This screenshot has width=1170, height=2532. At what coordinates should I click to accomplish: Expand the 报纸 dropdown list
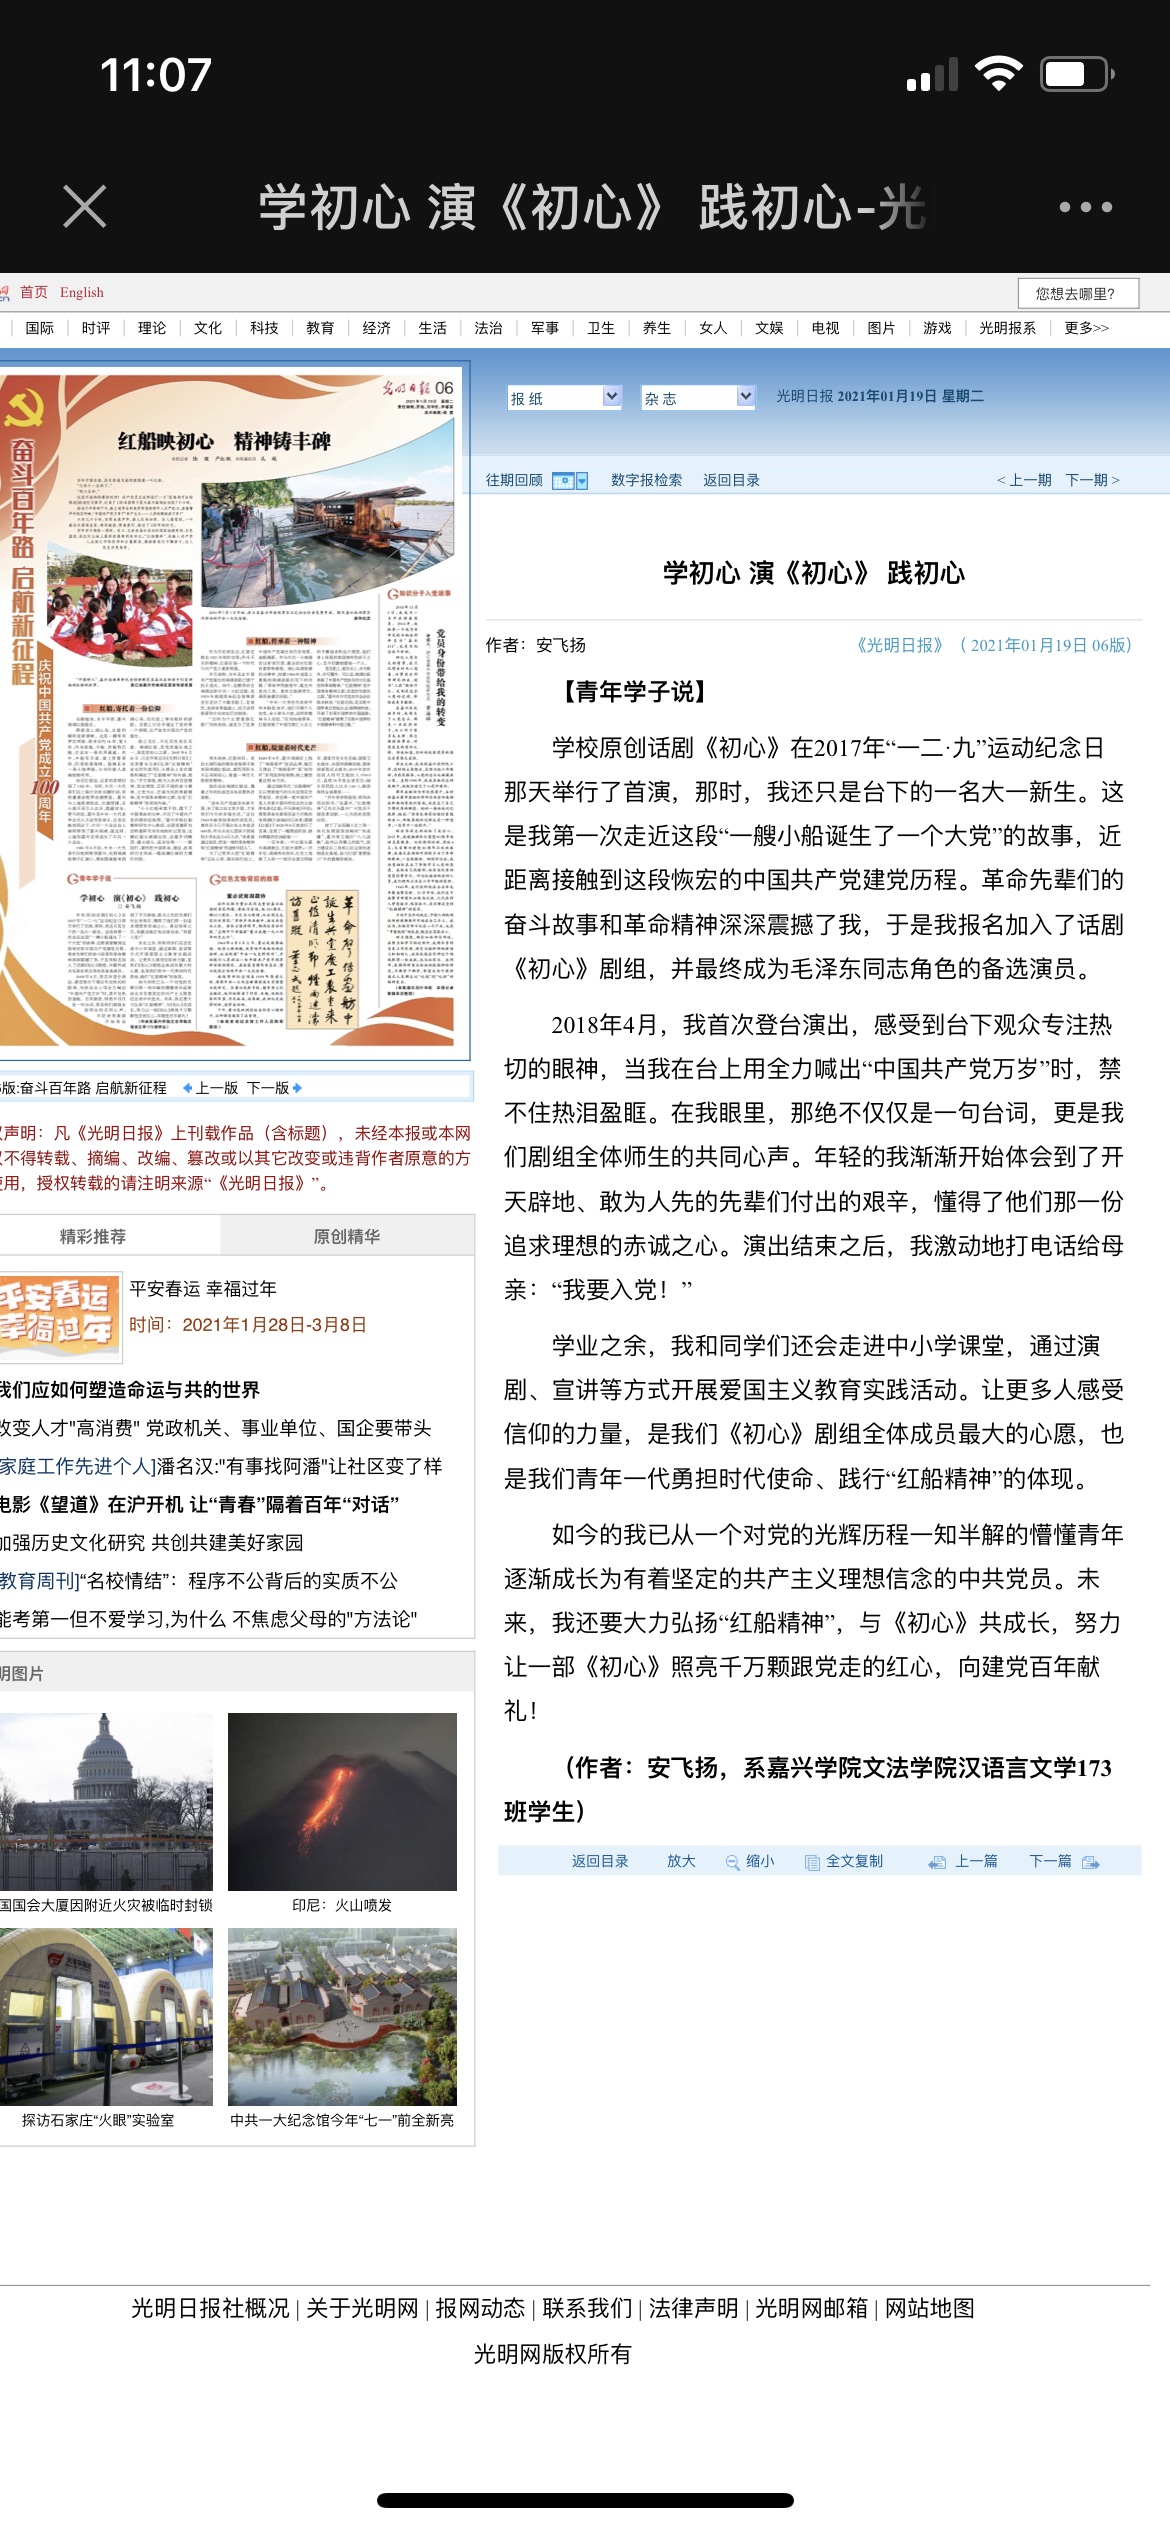point(612,397)
